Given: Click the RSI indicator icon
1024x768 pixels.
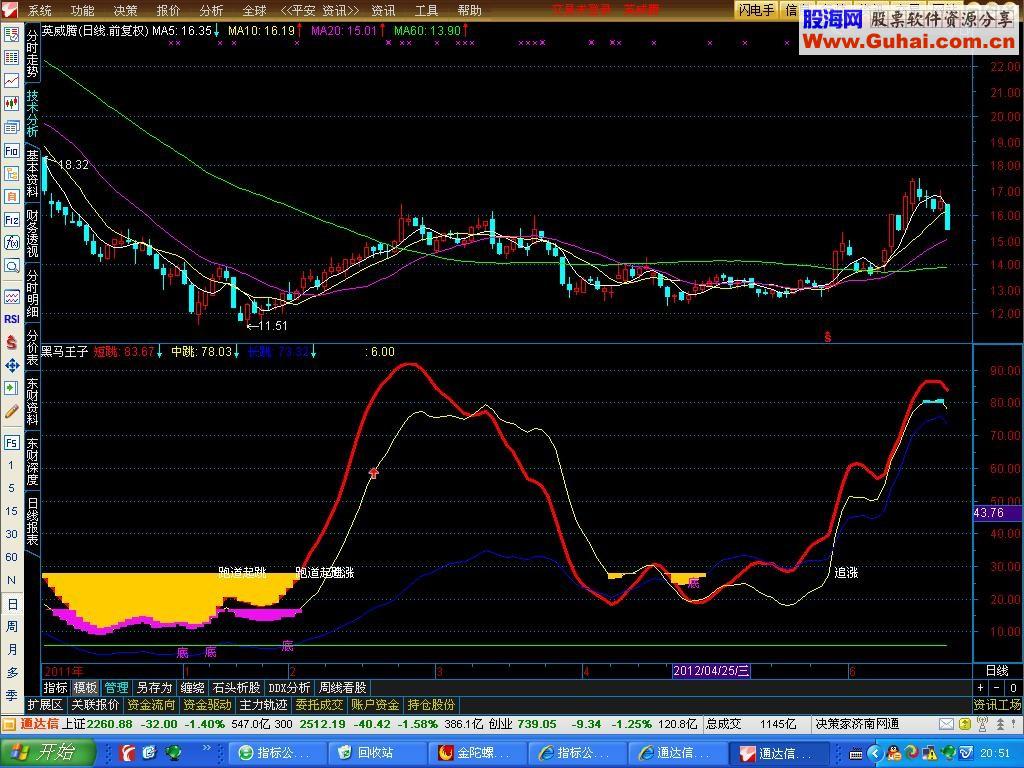Looking at the screenshot, I should pyautogui.click(x=12, y=319).
